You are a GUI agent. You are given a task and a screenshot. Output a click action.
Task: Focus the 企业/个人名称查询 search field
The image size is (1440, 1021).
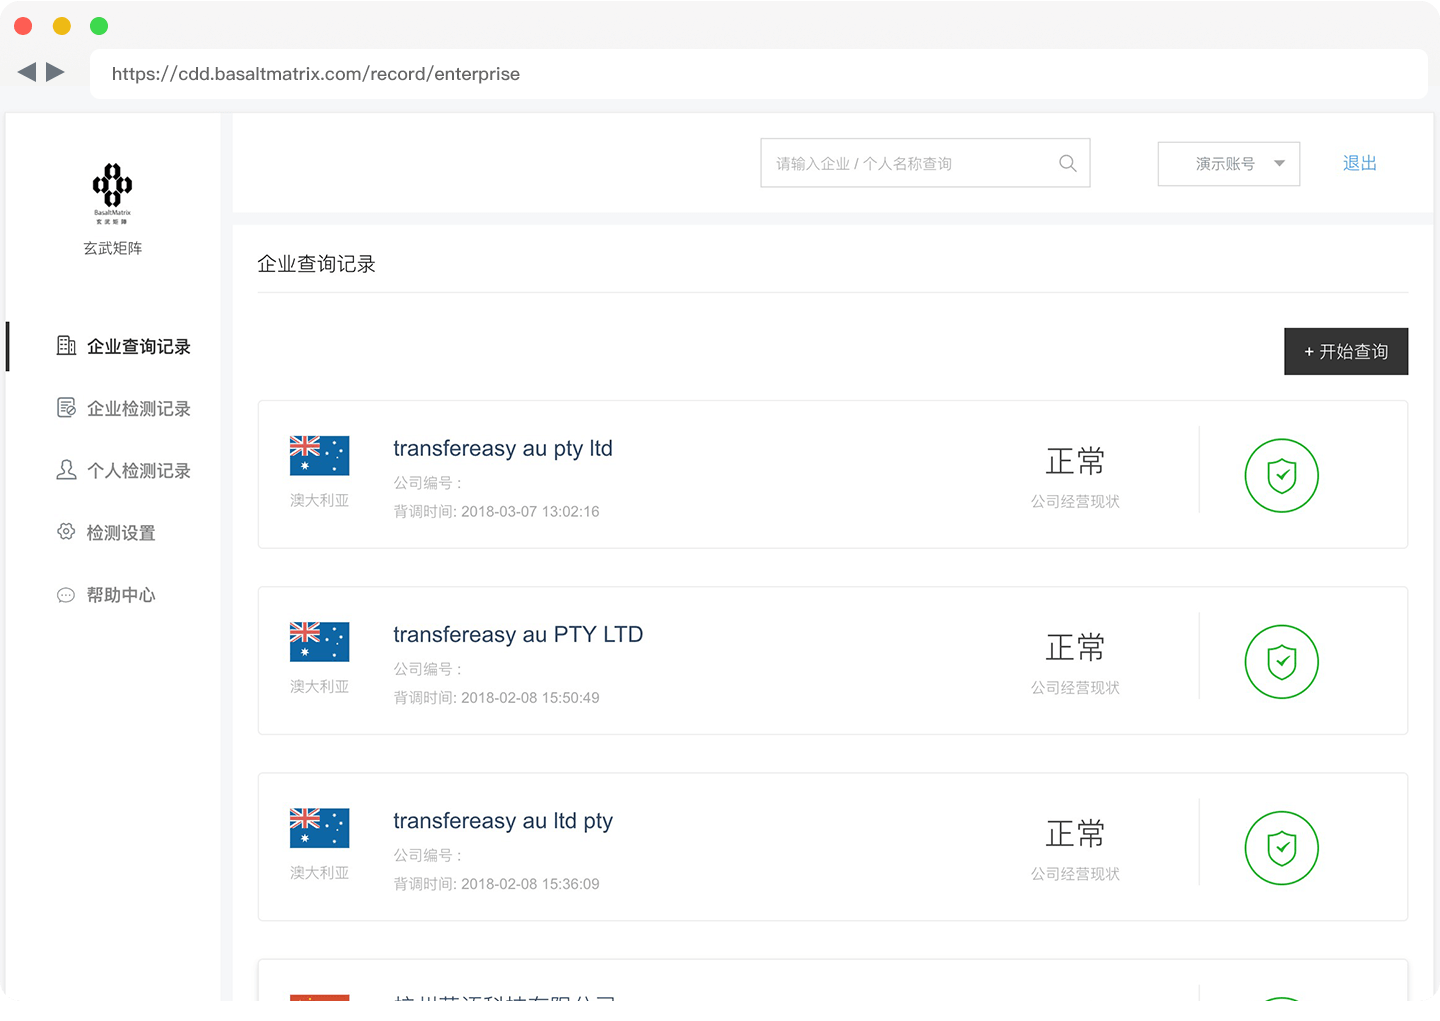925,163
